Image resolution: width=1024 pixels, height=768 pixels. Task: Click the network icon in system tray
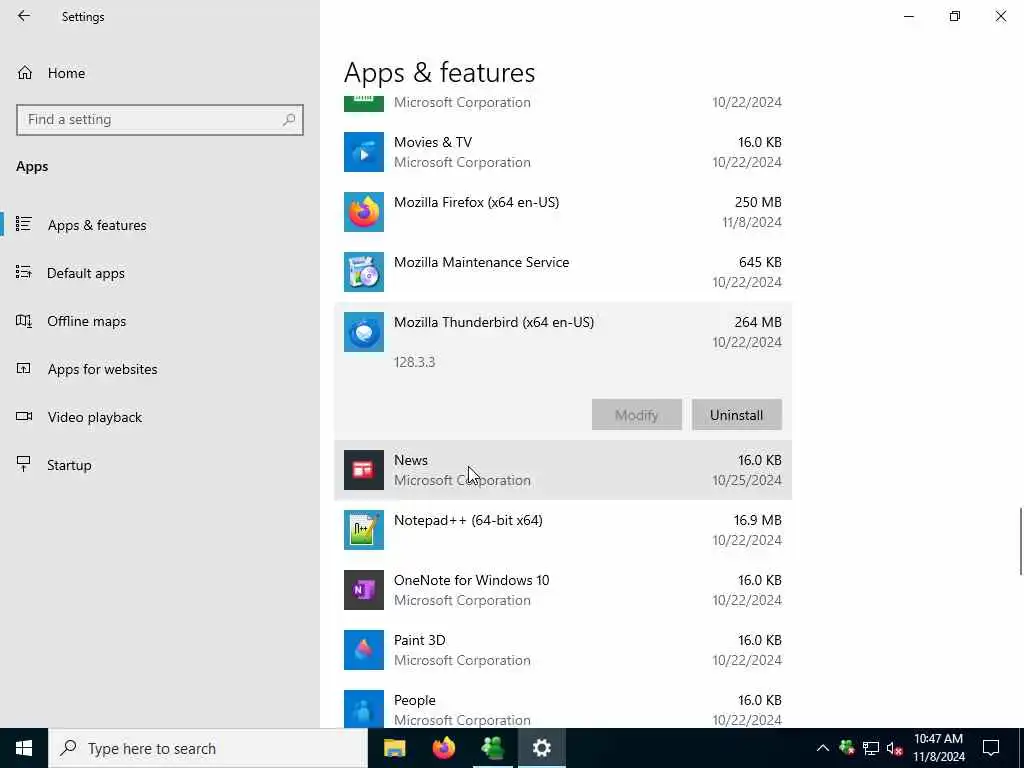[871, 748]
